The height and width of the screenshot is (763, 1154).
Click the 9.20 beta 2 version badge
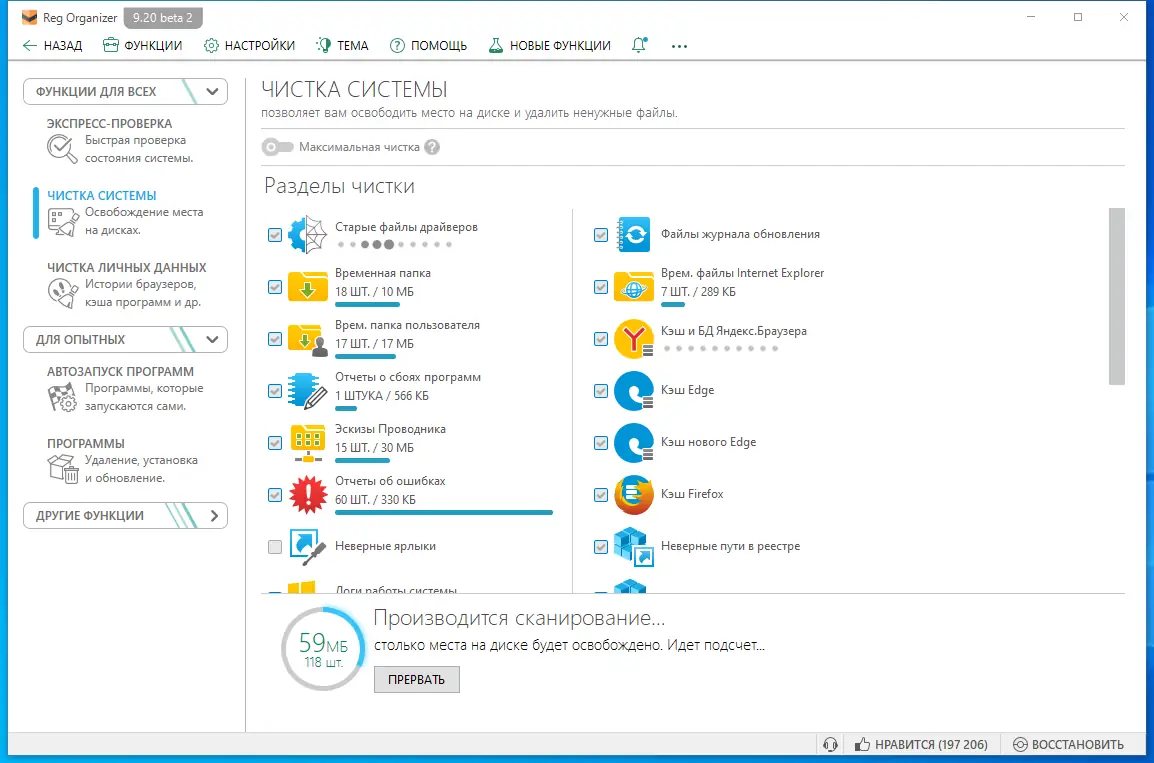click(163, 18)
